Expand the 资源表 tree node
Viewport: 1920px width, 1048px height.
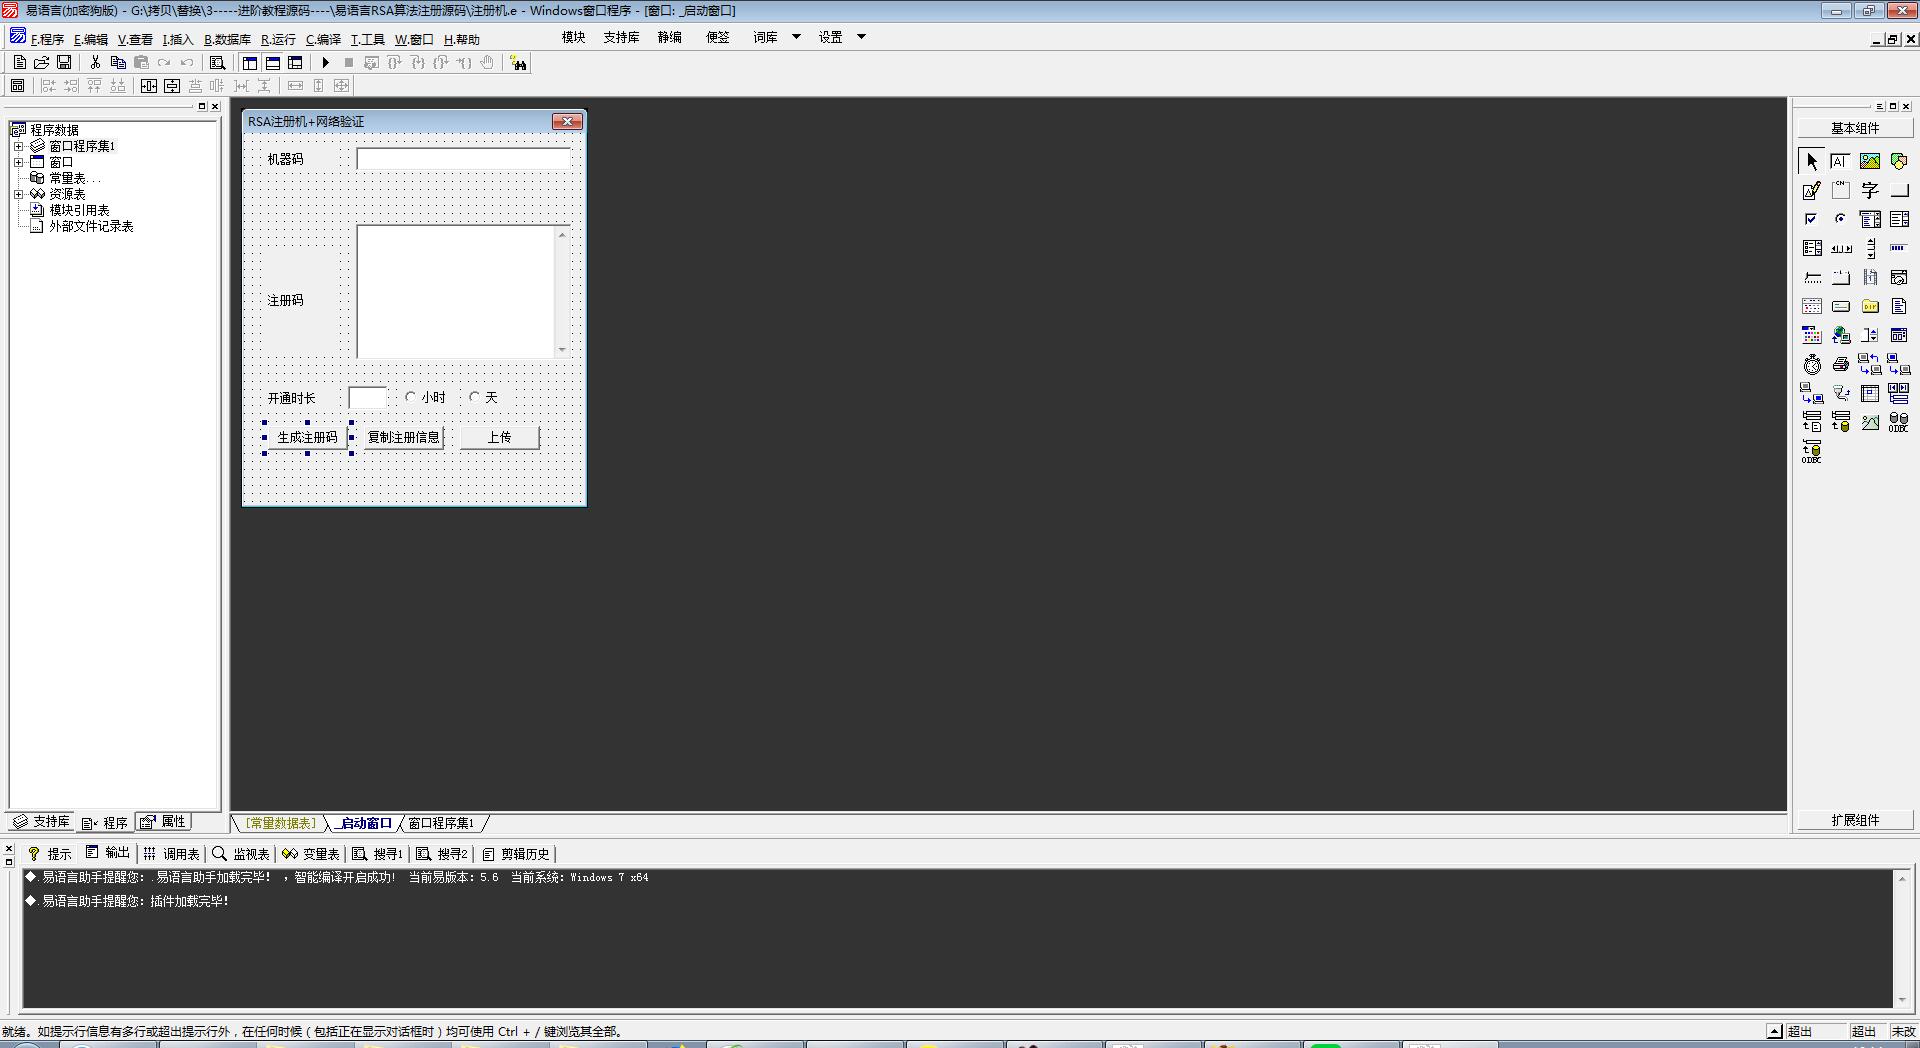(18, 194)
